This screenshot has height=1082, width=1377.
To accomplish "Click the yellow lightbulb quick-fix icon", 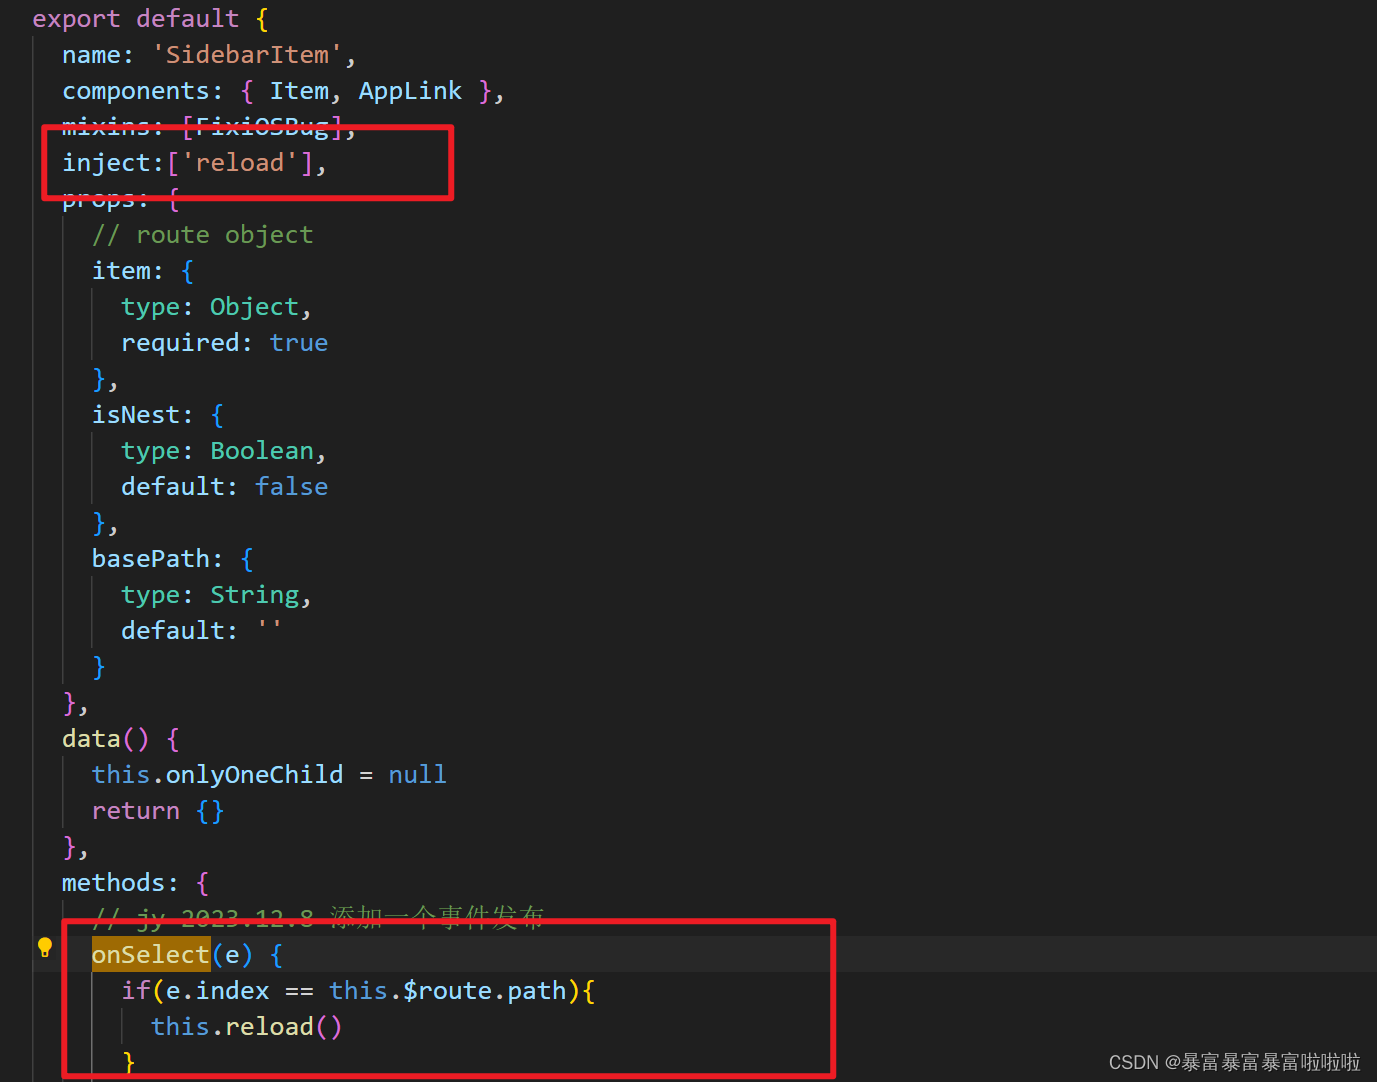I will pyautogui.click(x=45, y=947).
